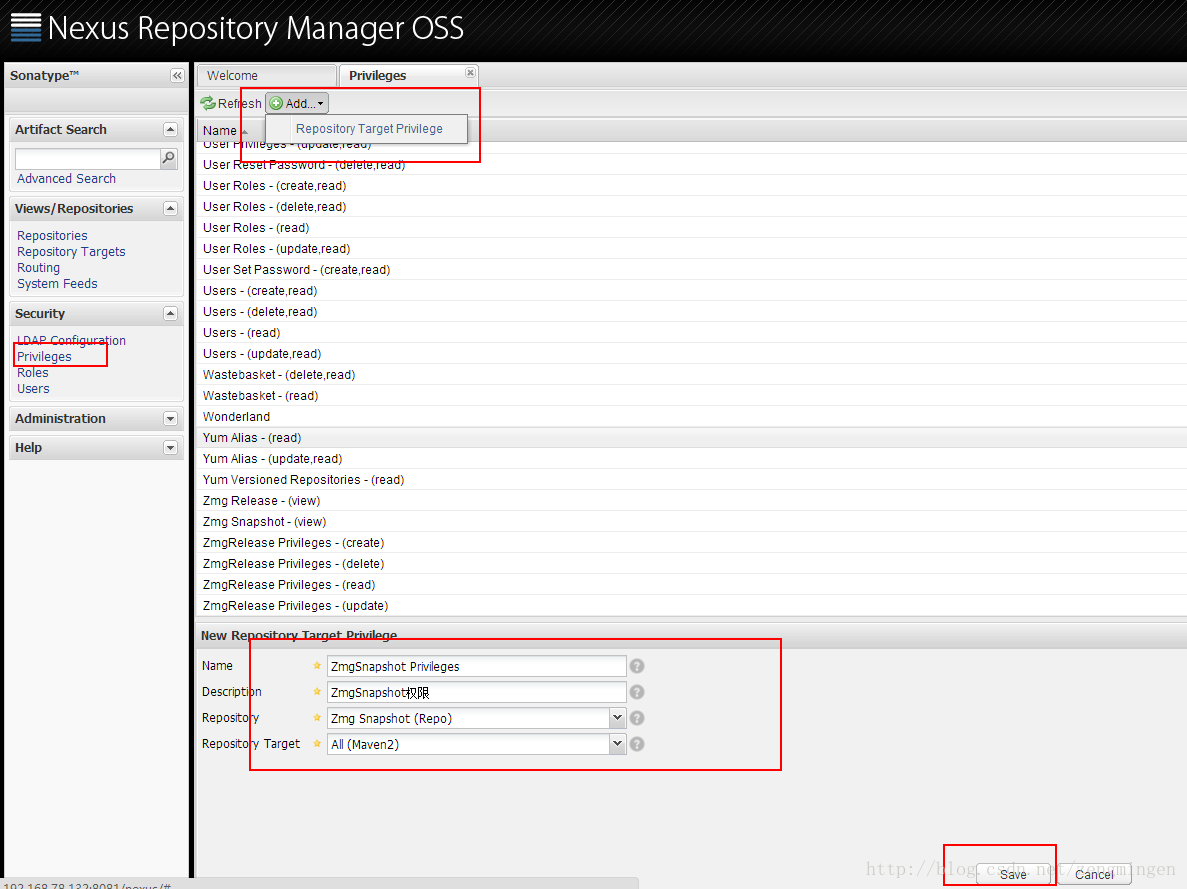The height and width of the screenshot is (889, 1187).
Task: Switch to the Welcome tab
Action: click(266, 76)
